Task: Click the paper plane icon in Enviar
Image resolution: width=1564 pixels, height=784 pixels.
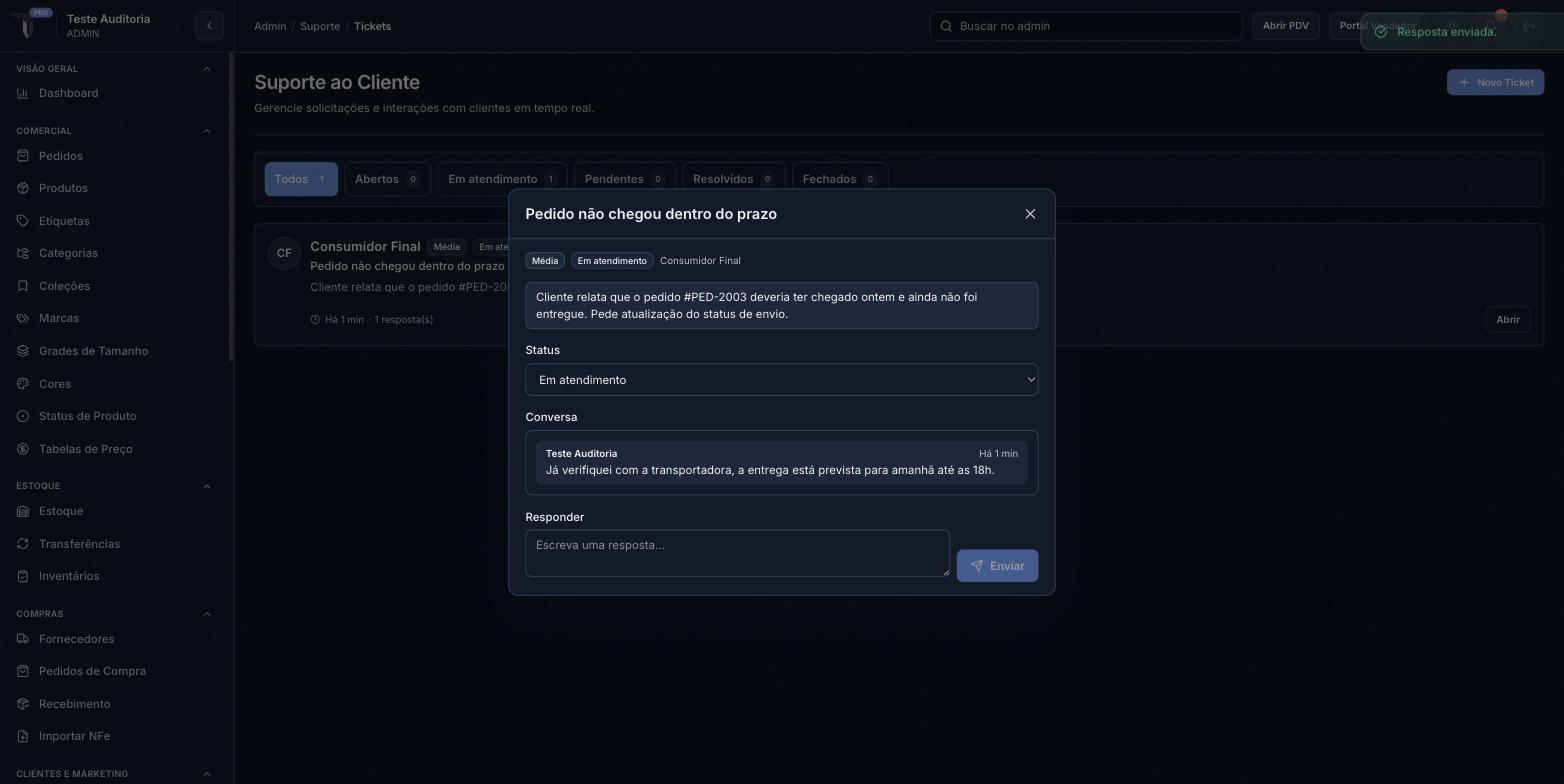Action: (x=977, y=566)
